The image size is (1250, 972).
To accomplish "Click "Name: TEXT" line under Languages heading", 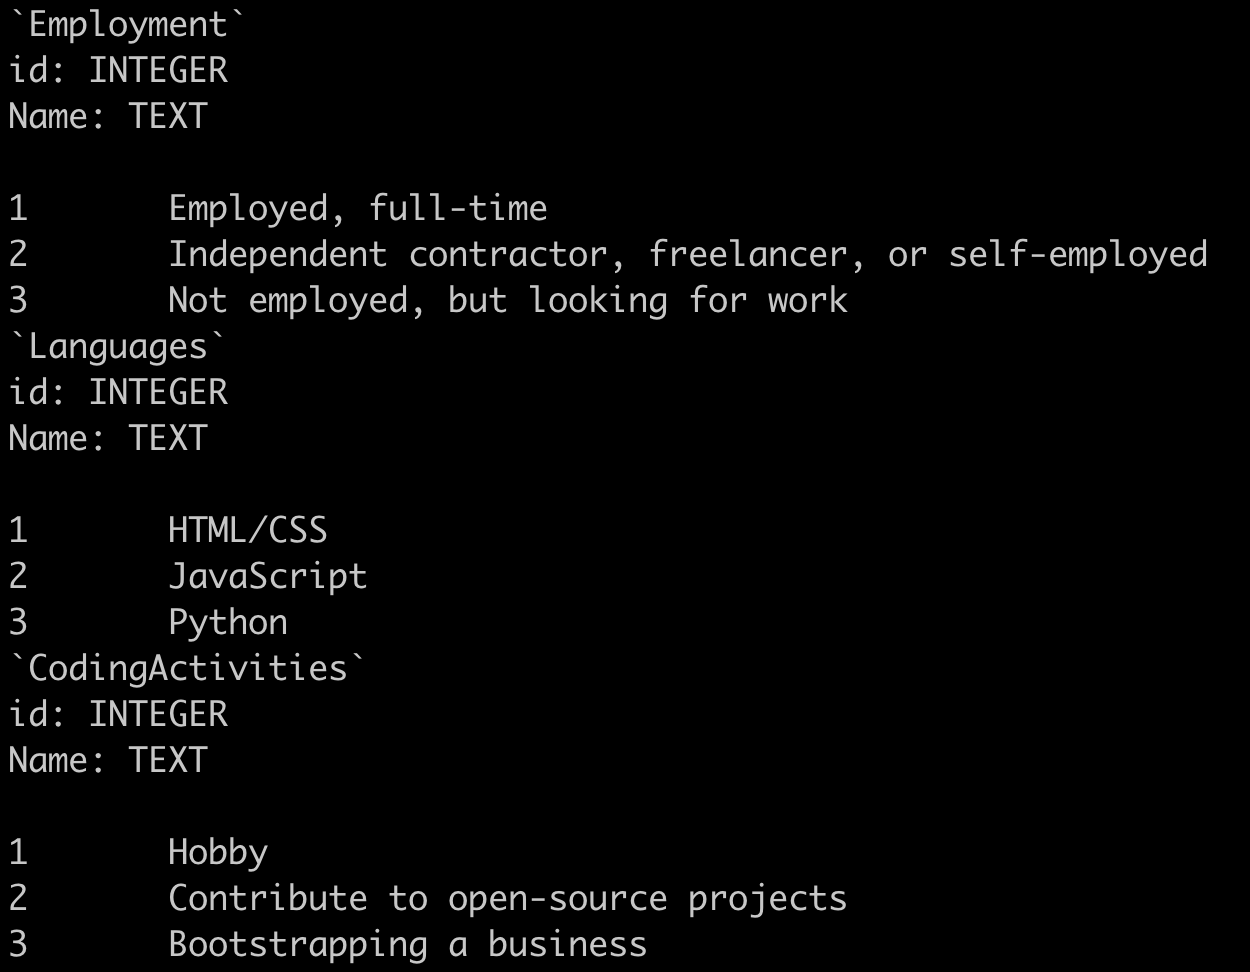I will tap(108, 438).
